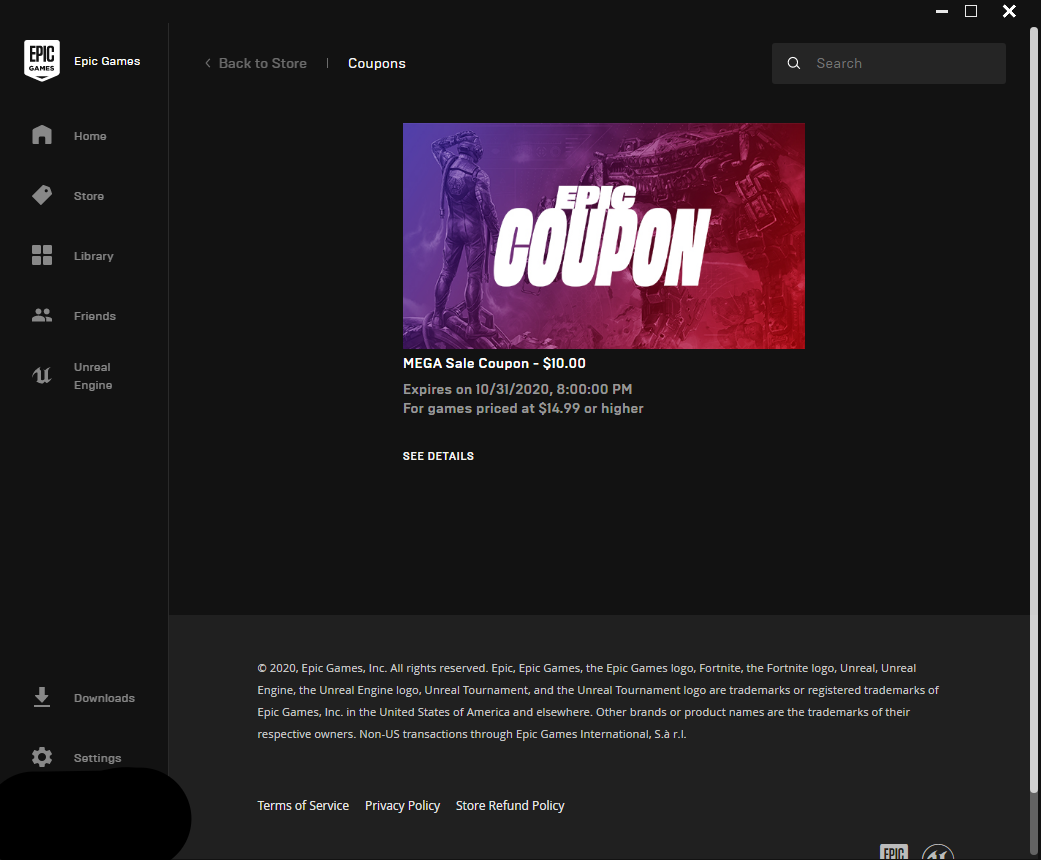Select the Home menu label
Viewport: 1041px width, 860px height.
pos(90,136)
